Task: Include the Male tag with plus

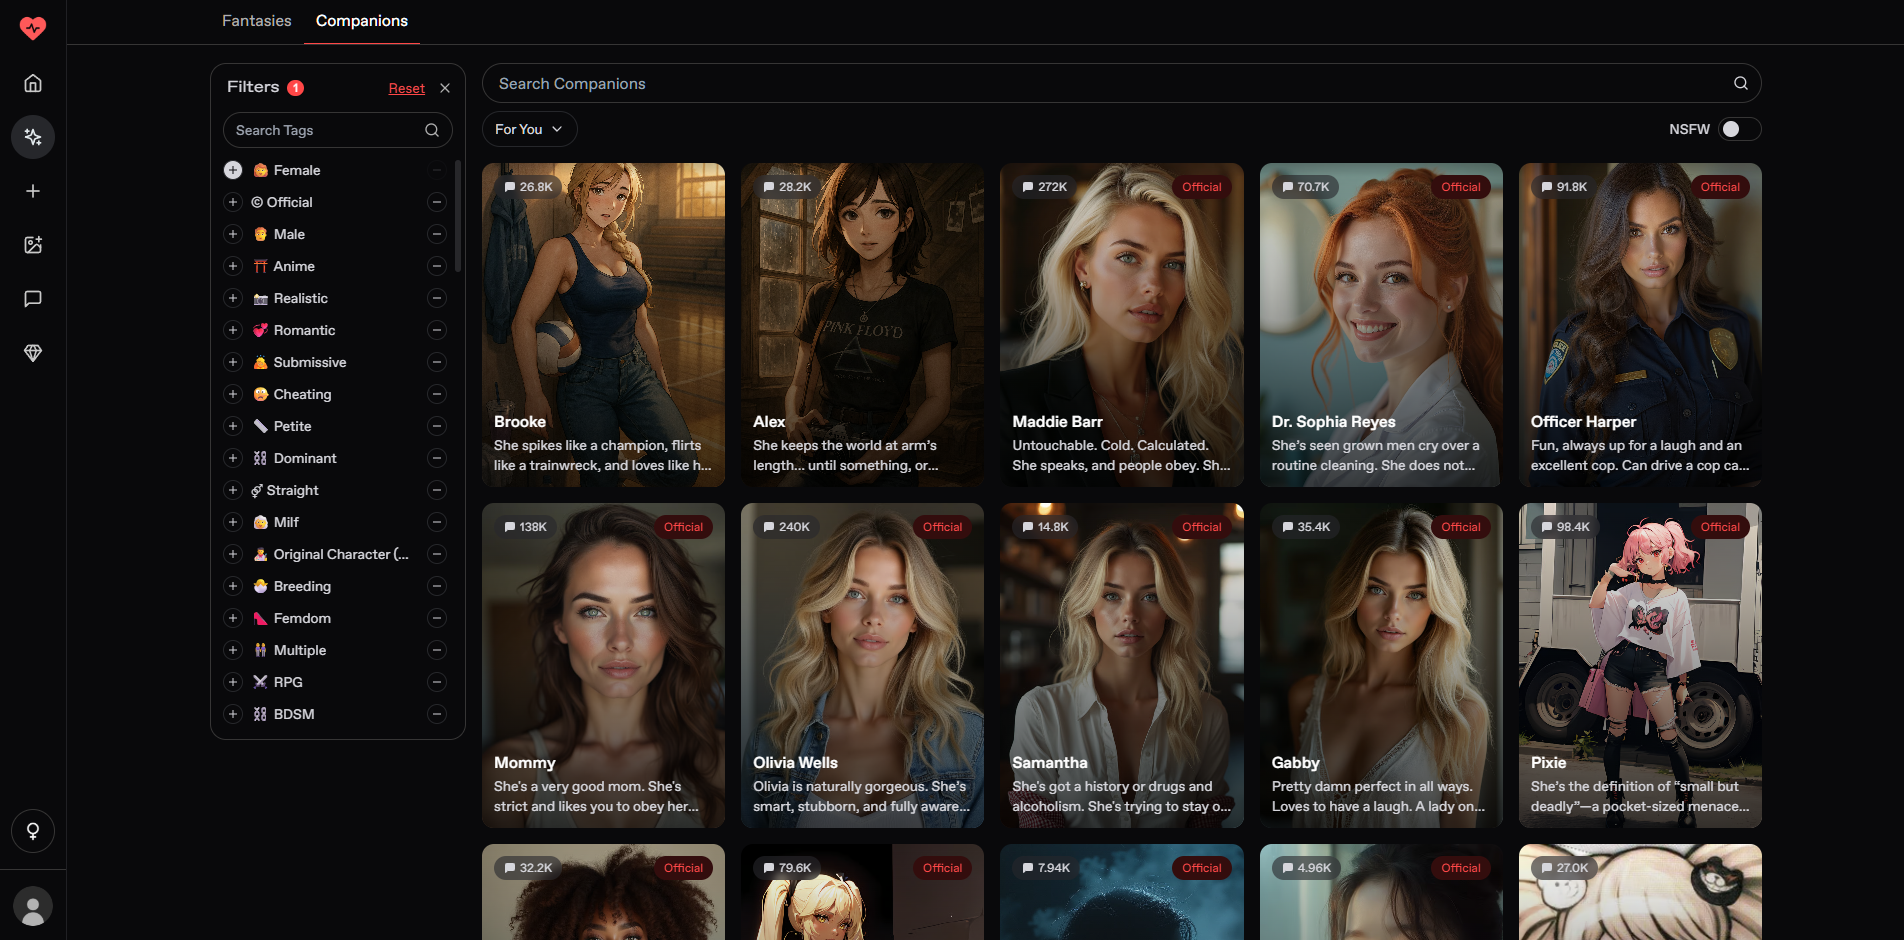Action: (233, 234)
